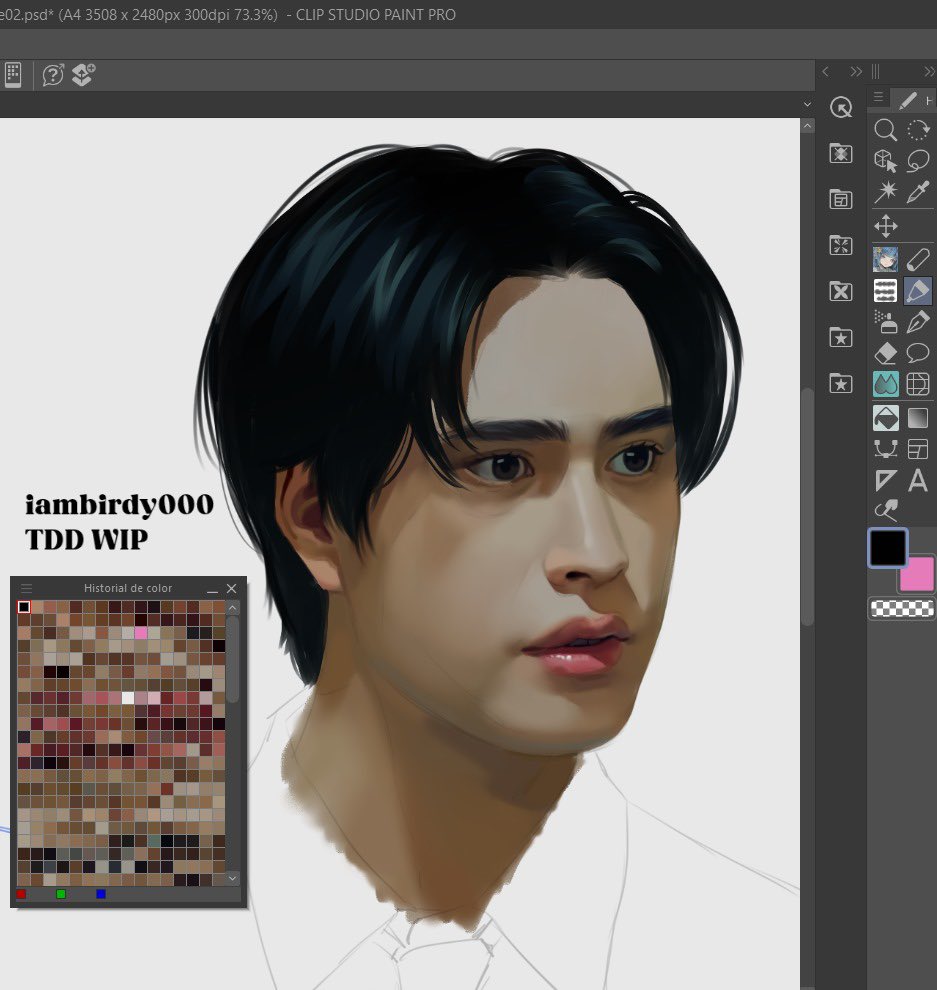
Task: Select the Rotate view tool
Action: click(918, 130)
